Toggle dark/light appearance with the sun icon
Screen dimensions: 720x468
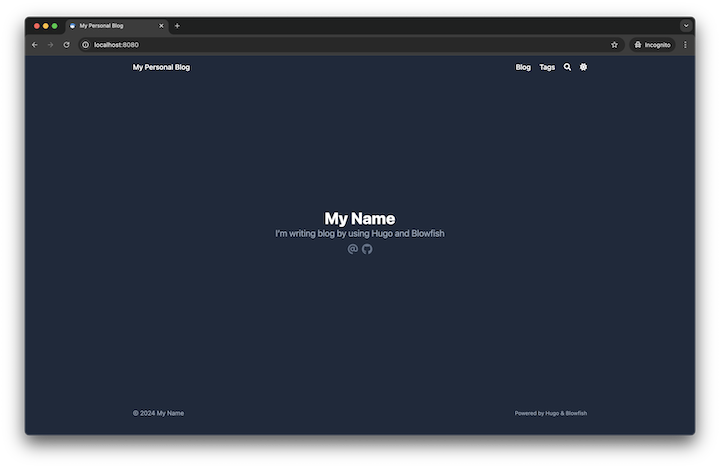[x=584, y=67]
